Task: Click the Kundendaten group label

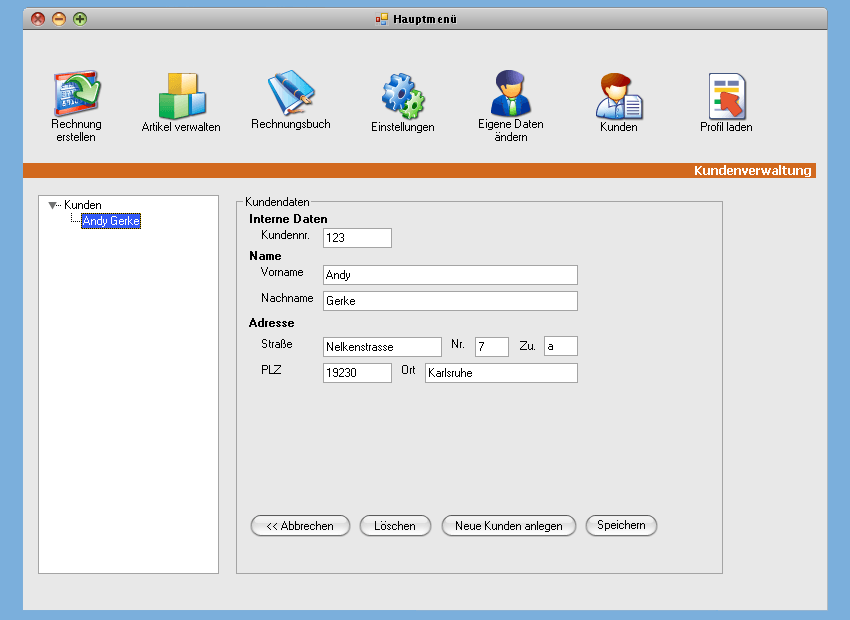Action: click(x=277, y=202)
